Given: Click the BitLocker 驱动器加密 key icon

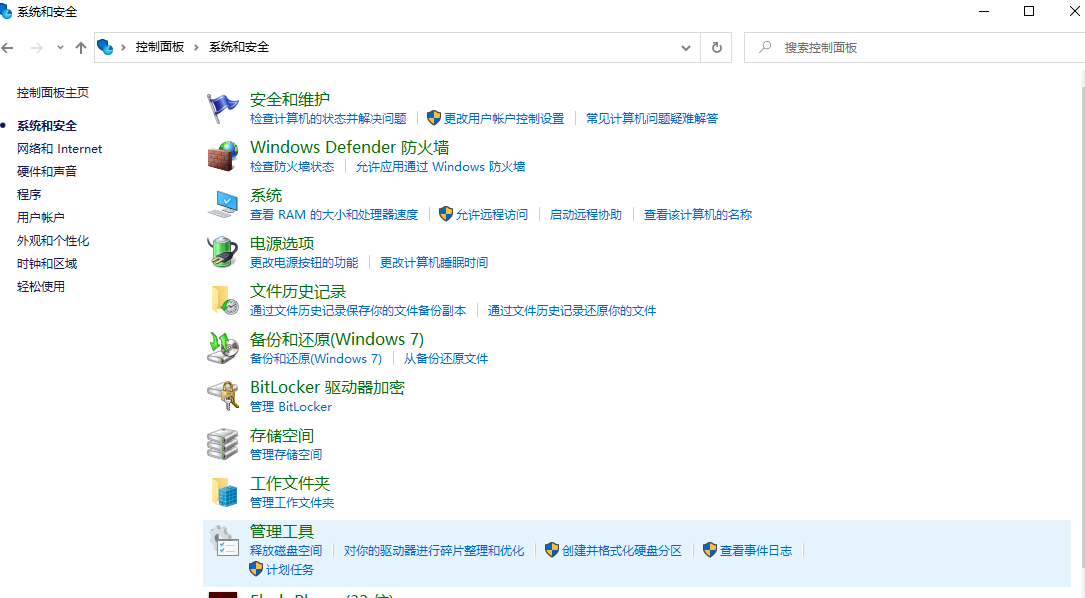Looking at the screenshot, I should [x=222, y=395].
